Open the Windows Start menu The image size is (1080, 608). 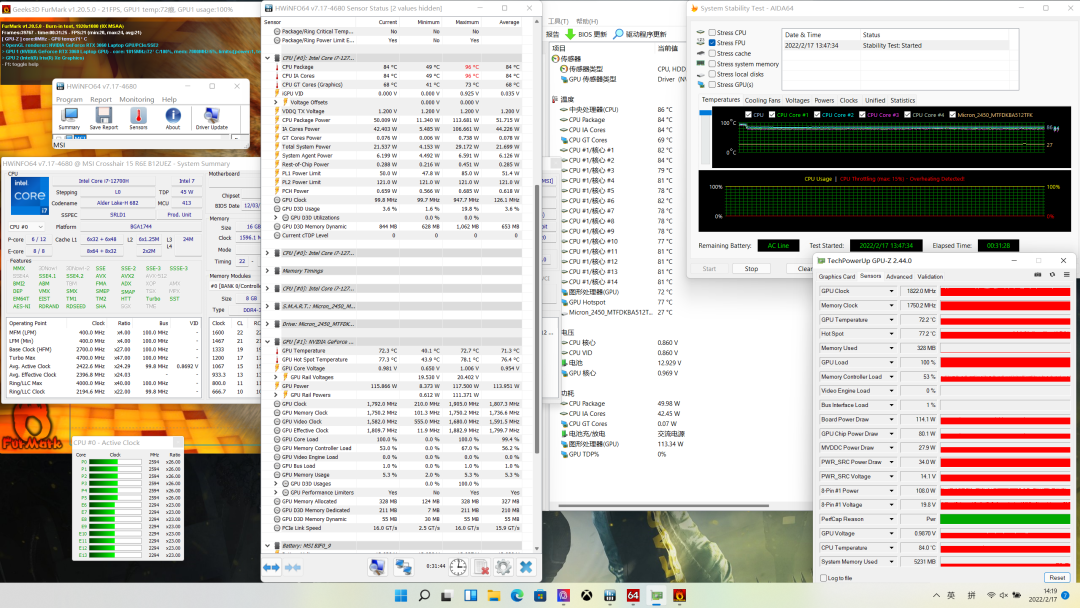point(401,596)
